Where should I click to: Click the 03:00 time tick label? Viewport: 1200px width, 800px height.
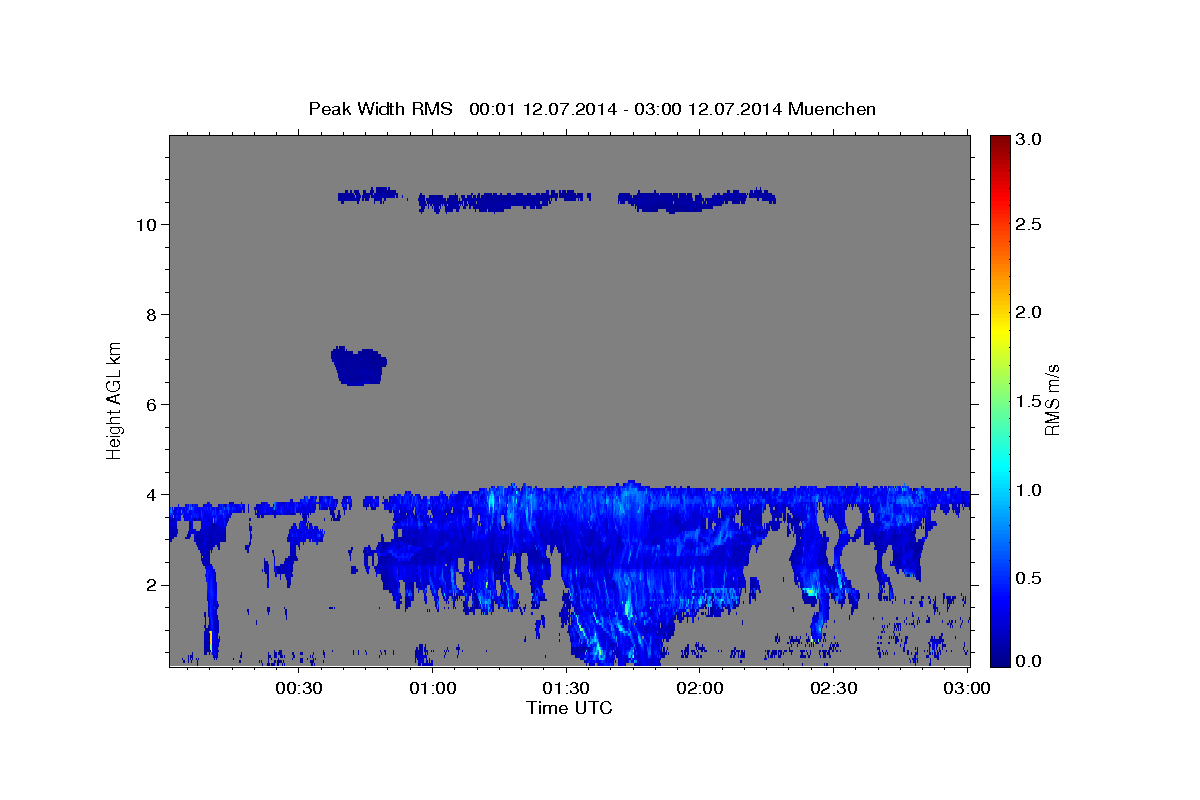967,688
